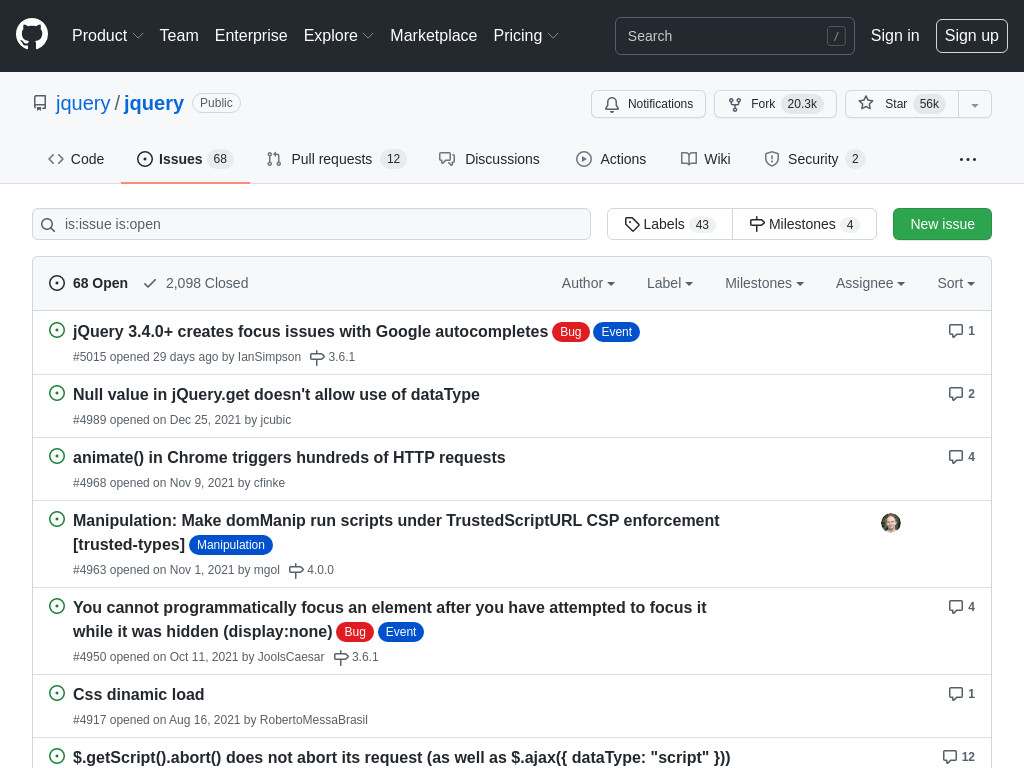Open the Marketplace link
1024x768 pixels.
434,35
